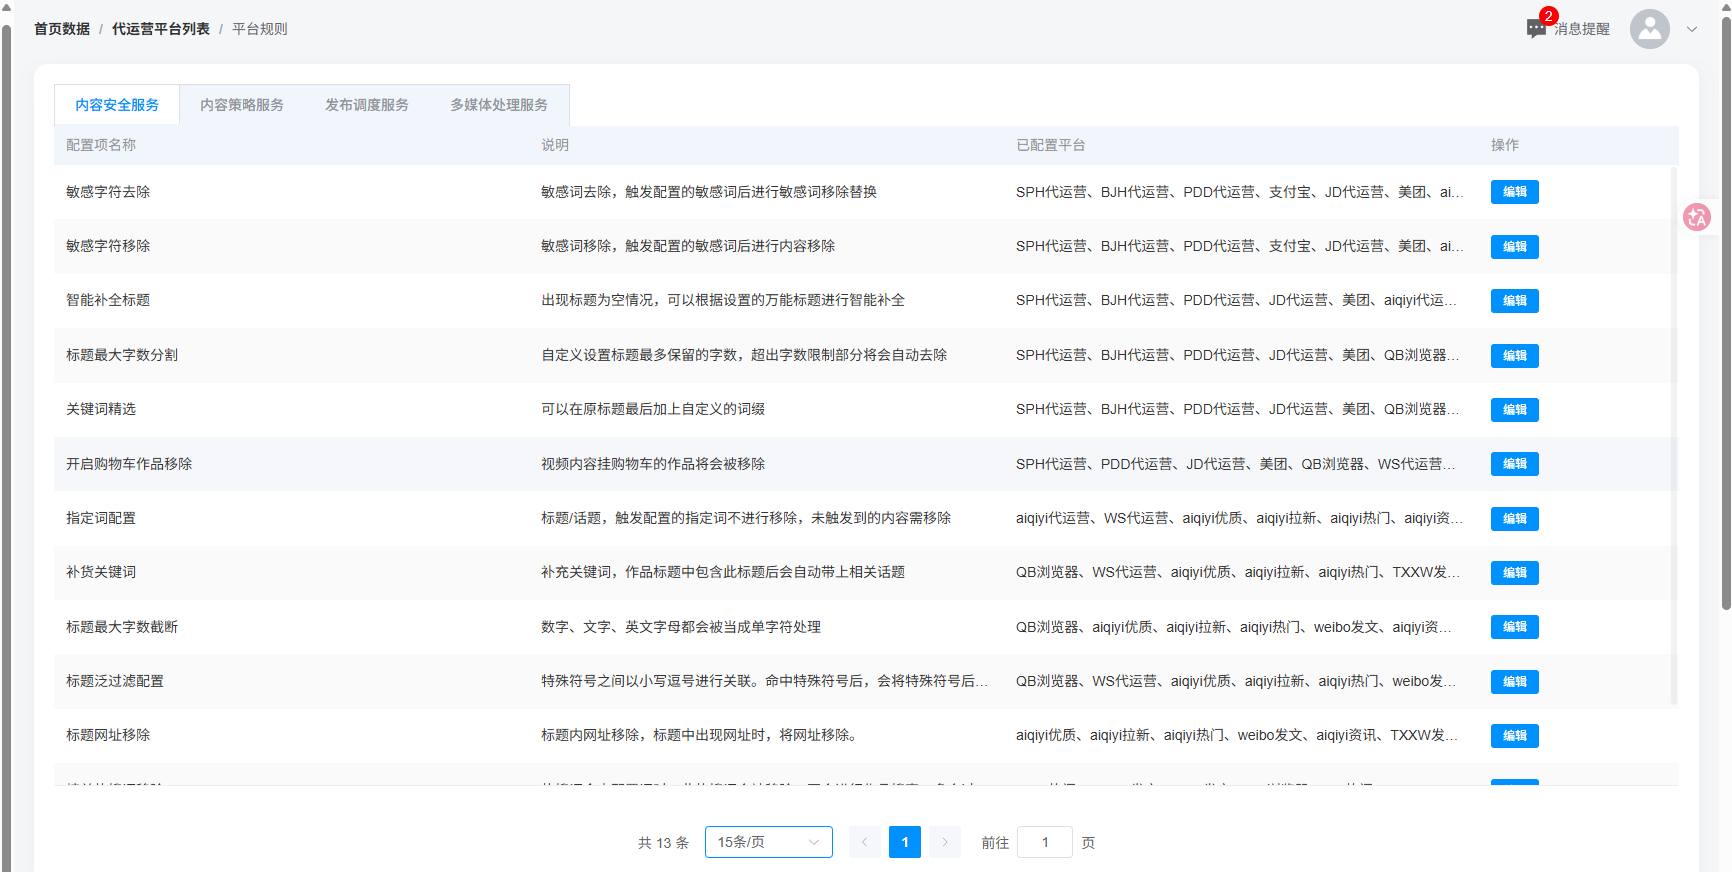Click 编辑 for 标题最大字数分割
The width and height of the screenshot is (1732, 872).
(1514, 356)
